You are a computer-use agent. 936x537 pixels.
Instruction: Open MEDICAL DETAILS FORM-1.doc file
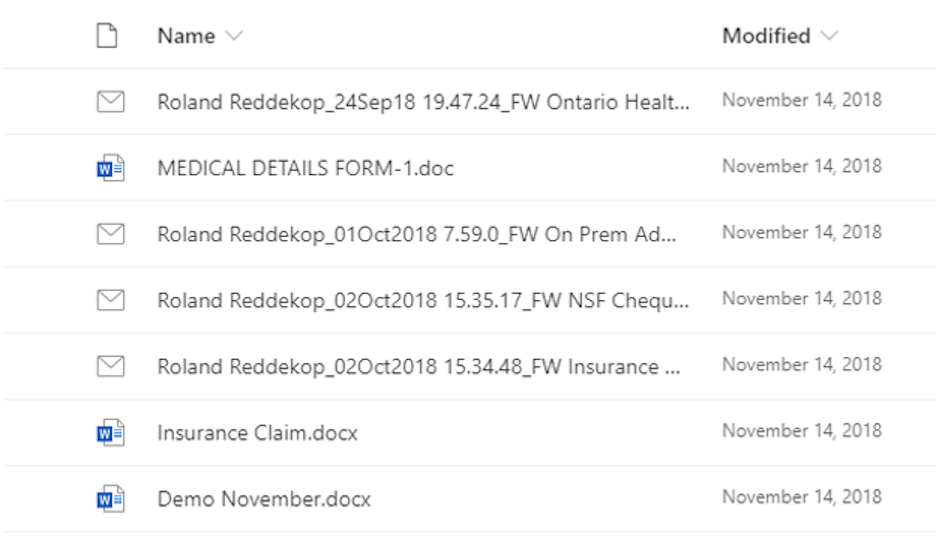pos(305,168)
